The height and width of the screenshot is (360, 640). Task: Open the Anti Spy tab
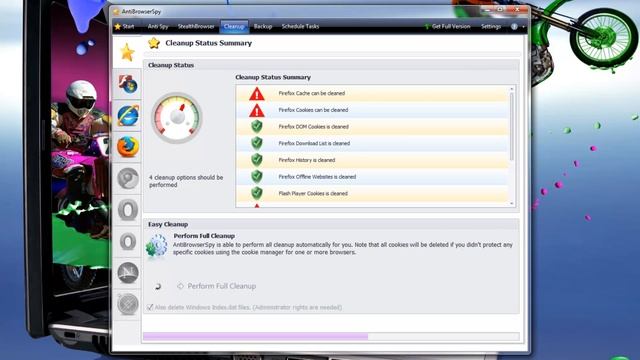pyautogui.click(x=158, y=27)
